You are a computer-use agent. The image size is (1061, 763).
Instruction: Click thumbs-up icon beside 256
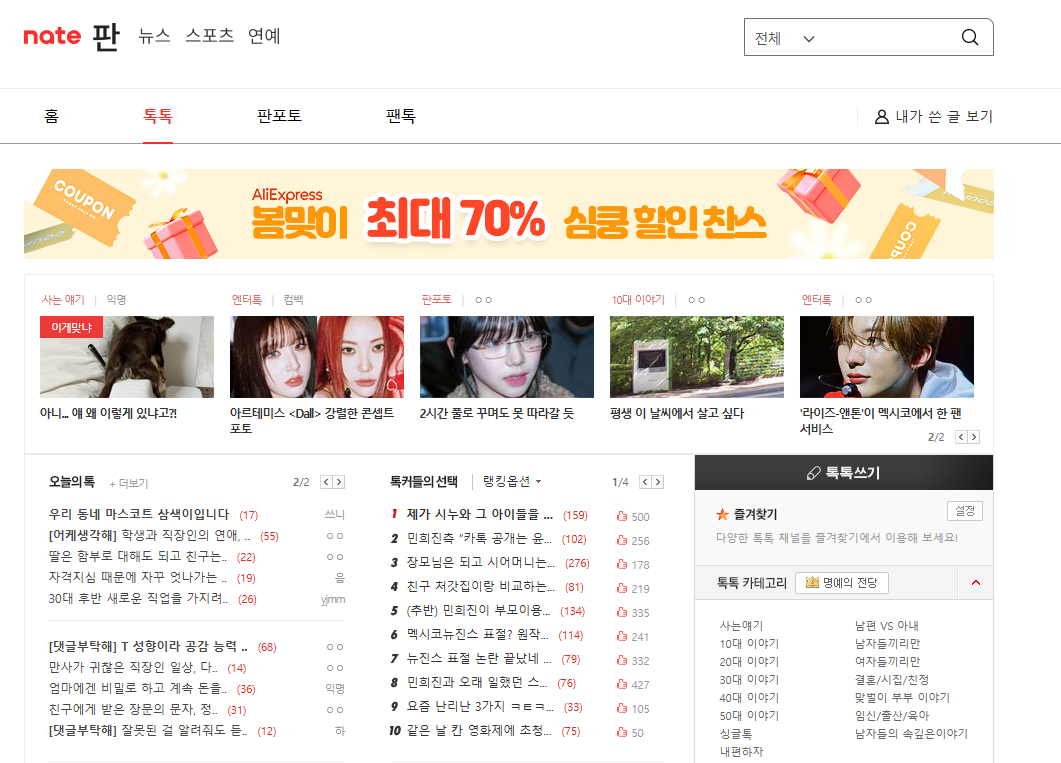click(622, 540)
